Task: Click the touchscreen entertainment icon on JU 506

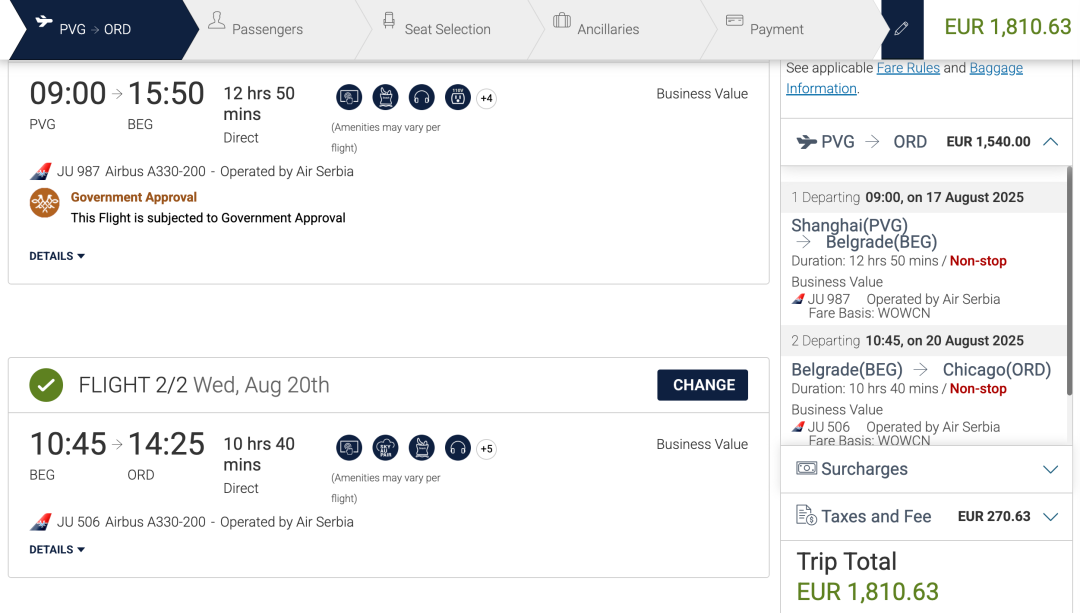Action: pos(349,448)
